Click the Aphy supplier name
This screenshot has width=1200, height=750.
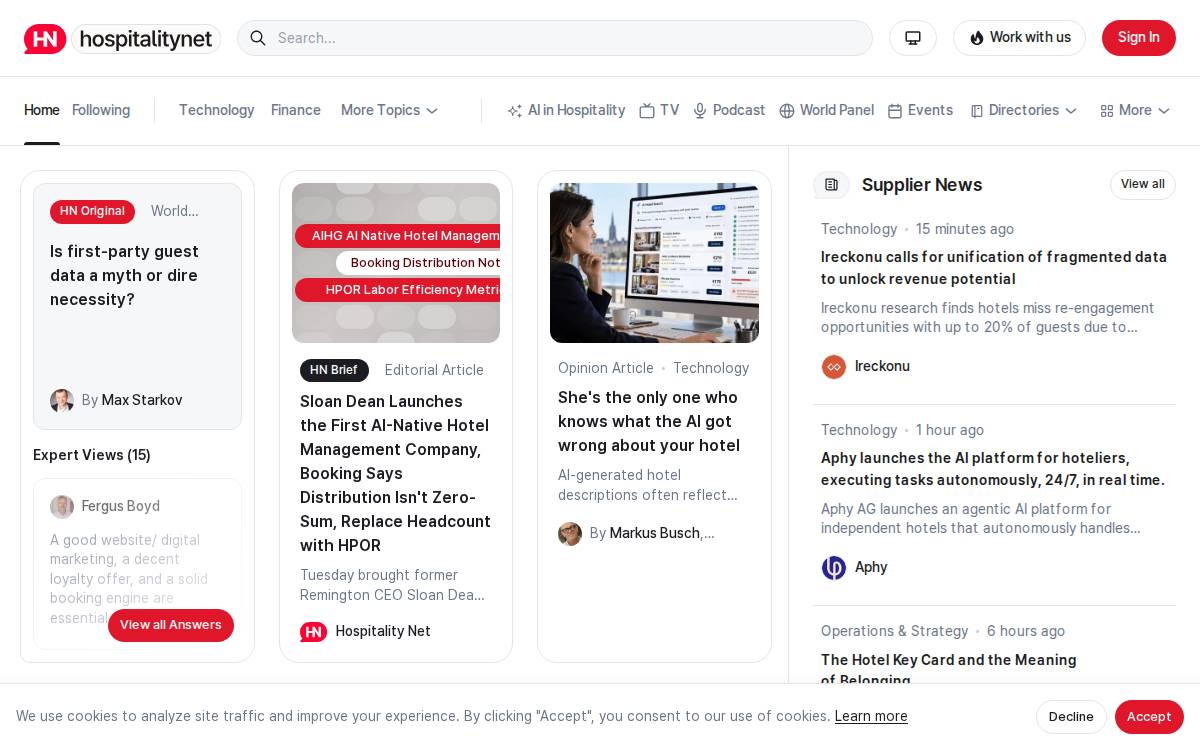tap(871, 568)
